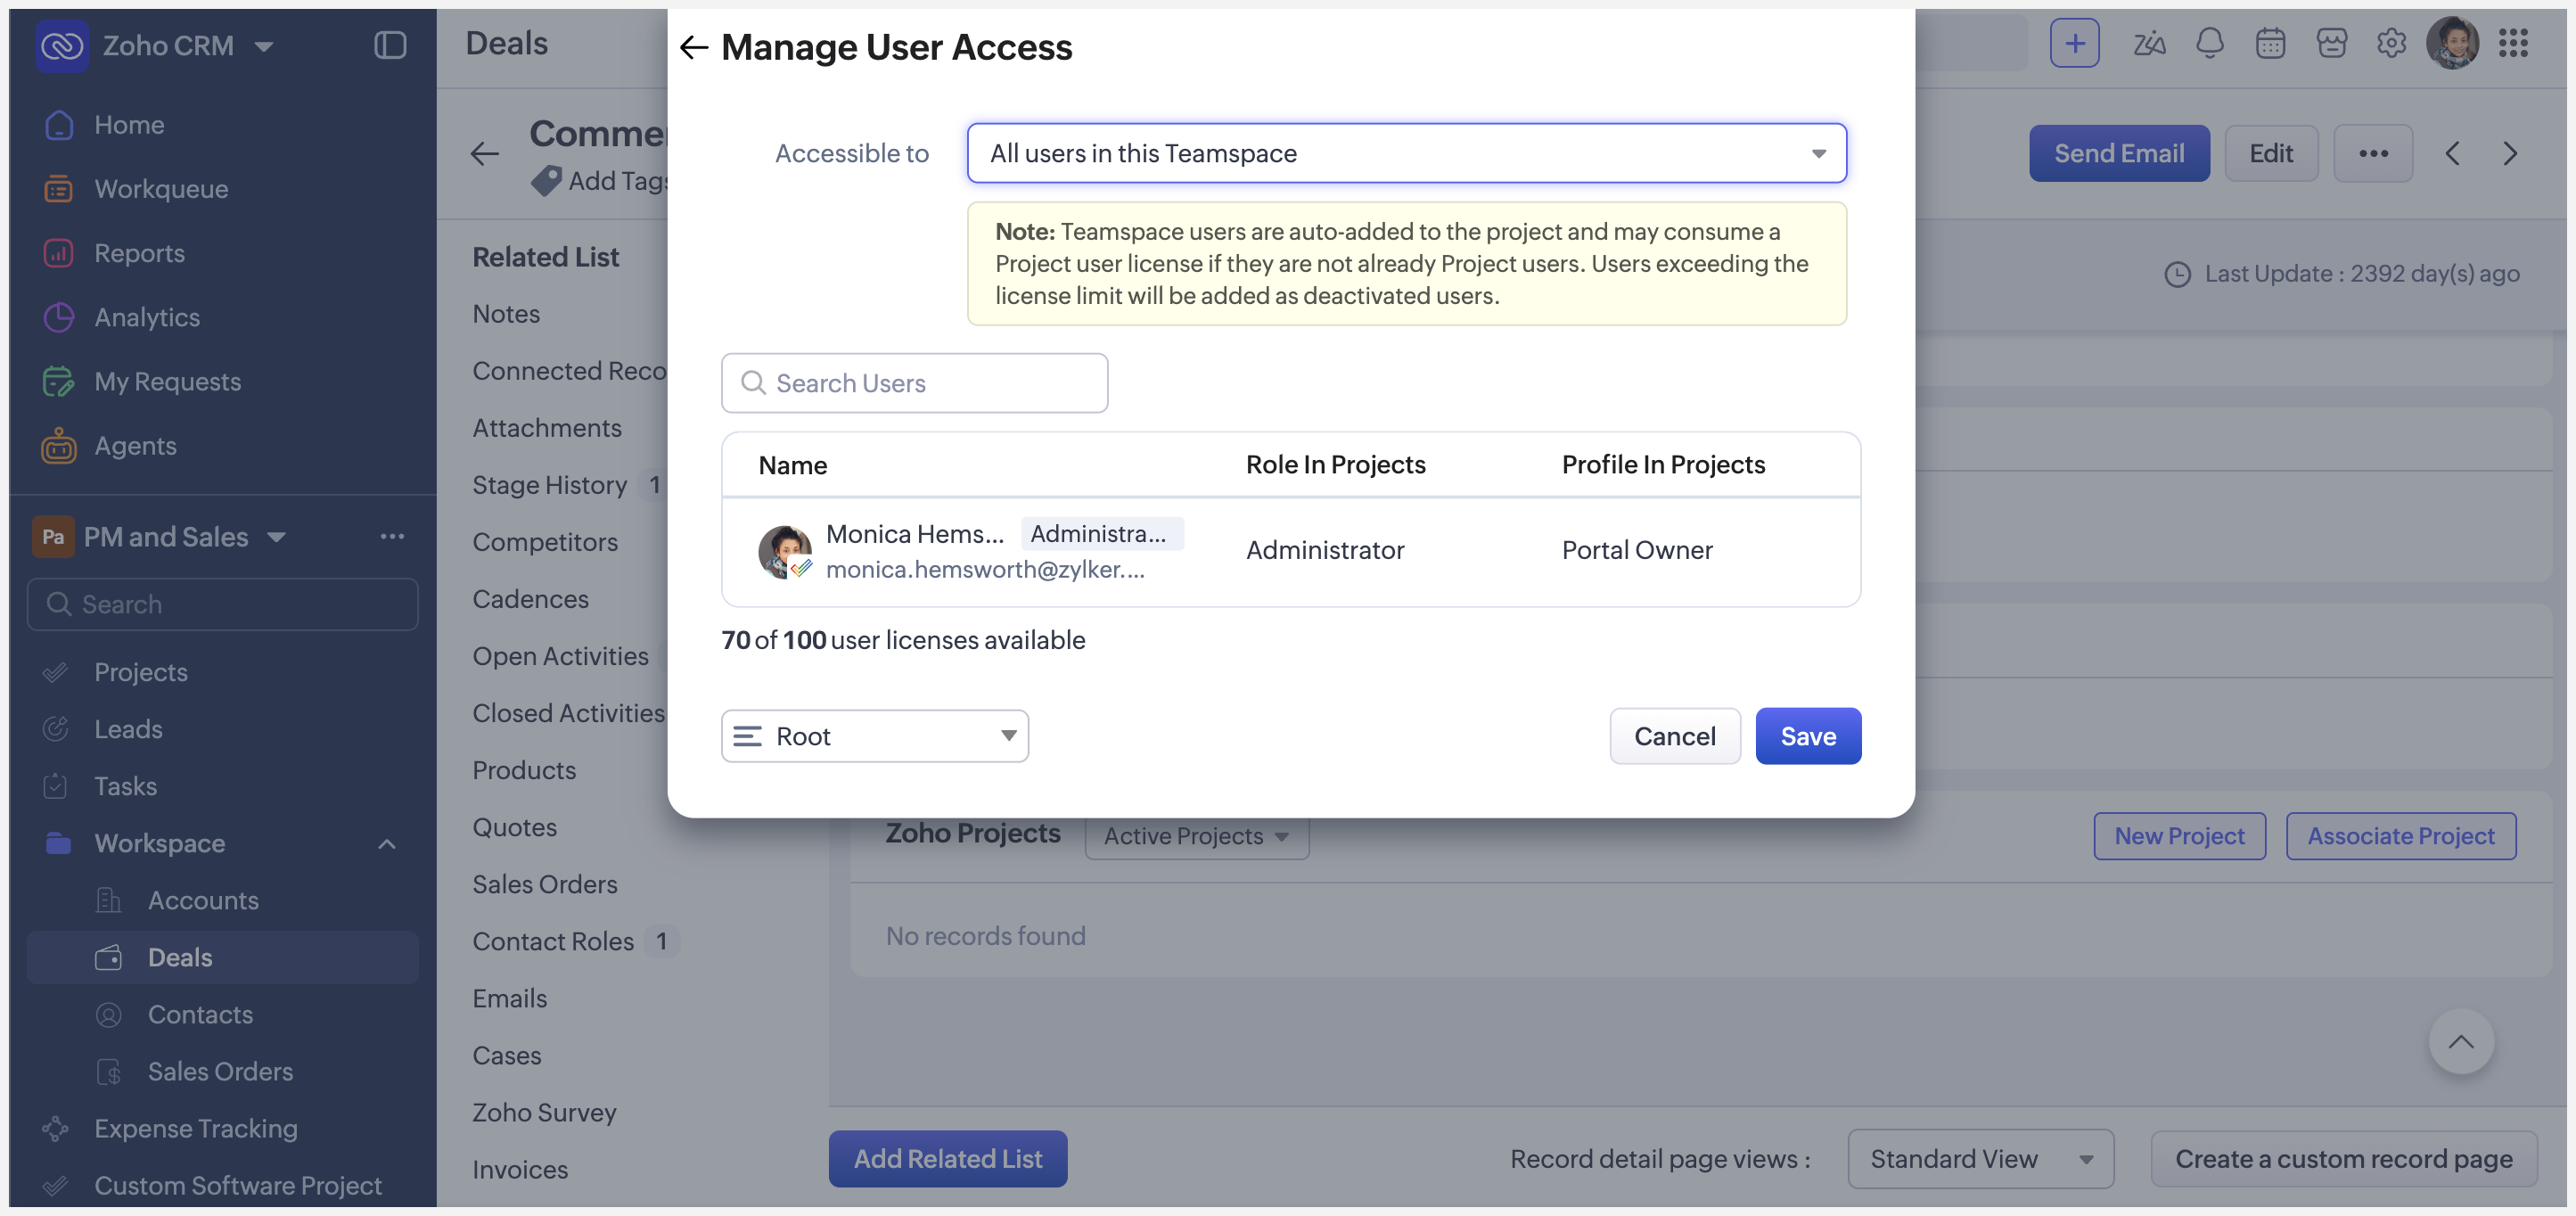Screen dimensions: 2576x1216
Task: Click the monica.hemsworth@zylker email text
Action: [x=985, y=568]
